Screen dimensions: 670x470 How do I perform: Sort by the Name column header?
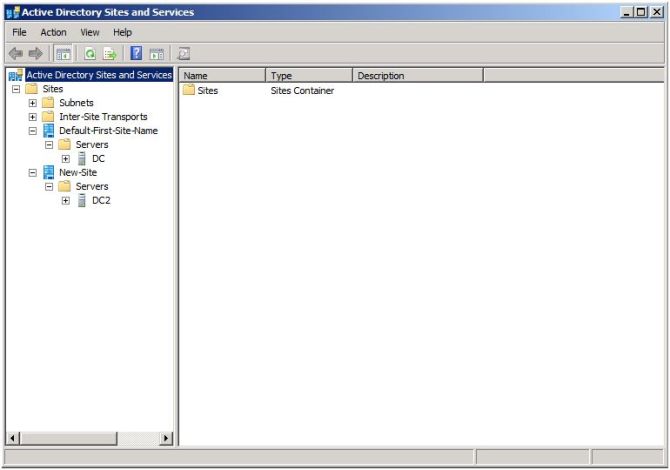point(222,76)
